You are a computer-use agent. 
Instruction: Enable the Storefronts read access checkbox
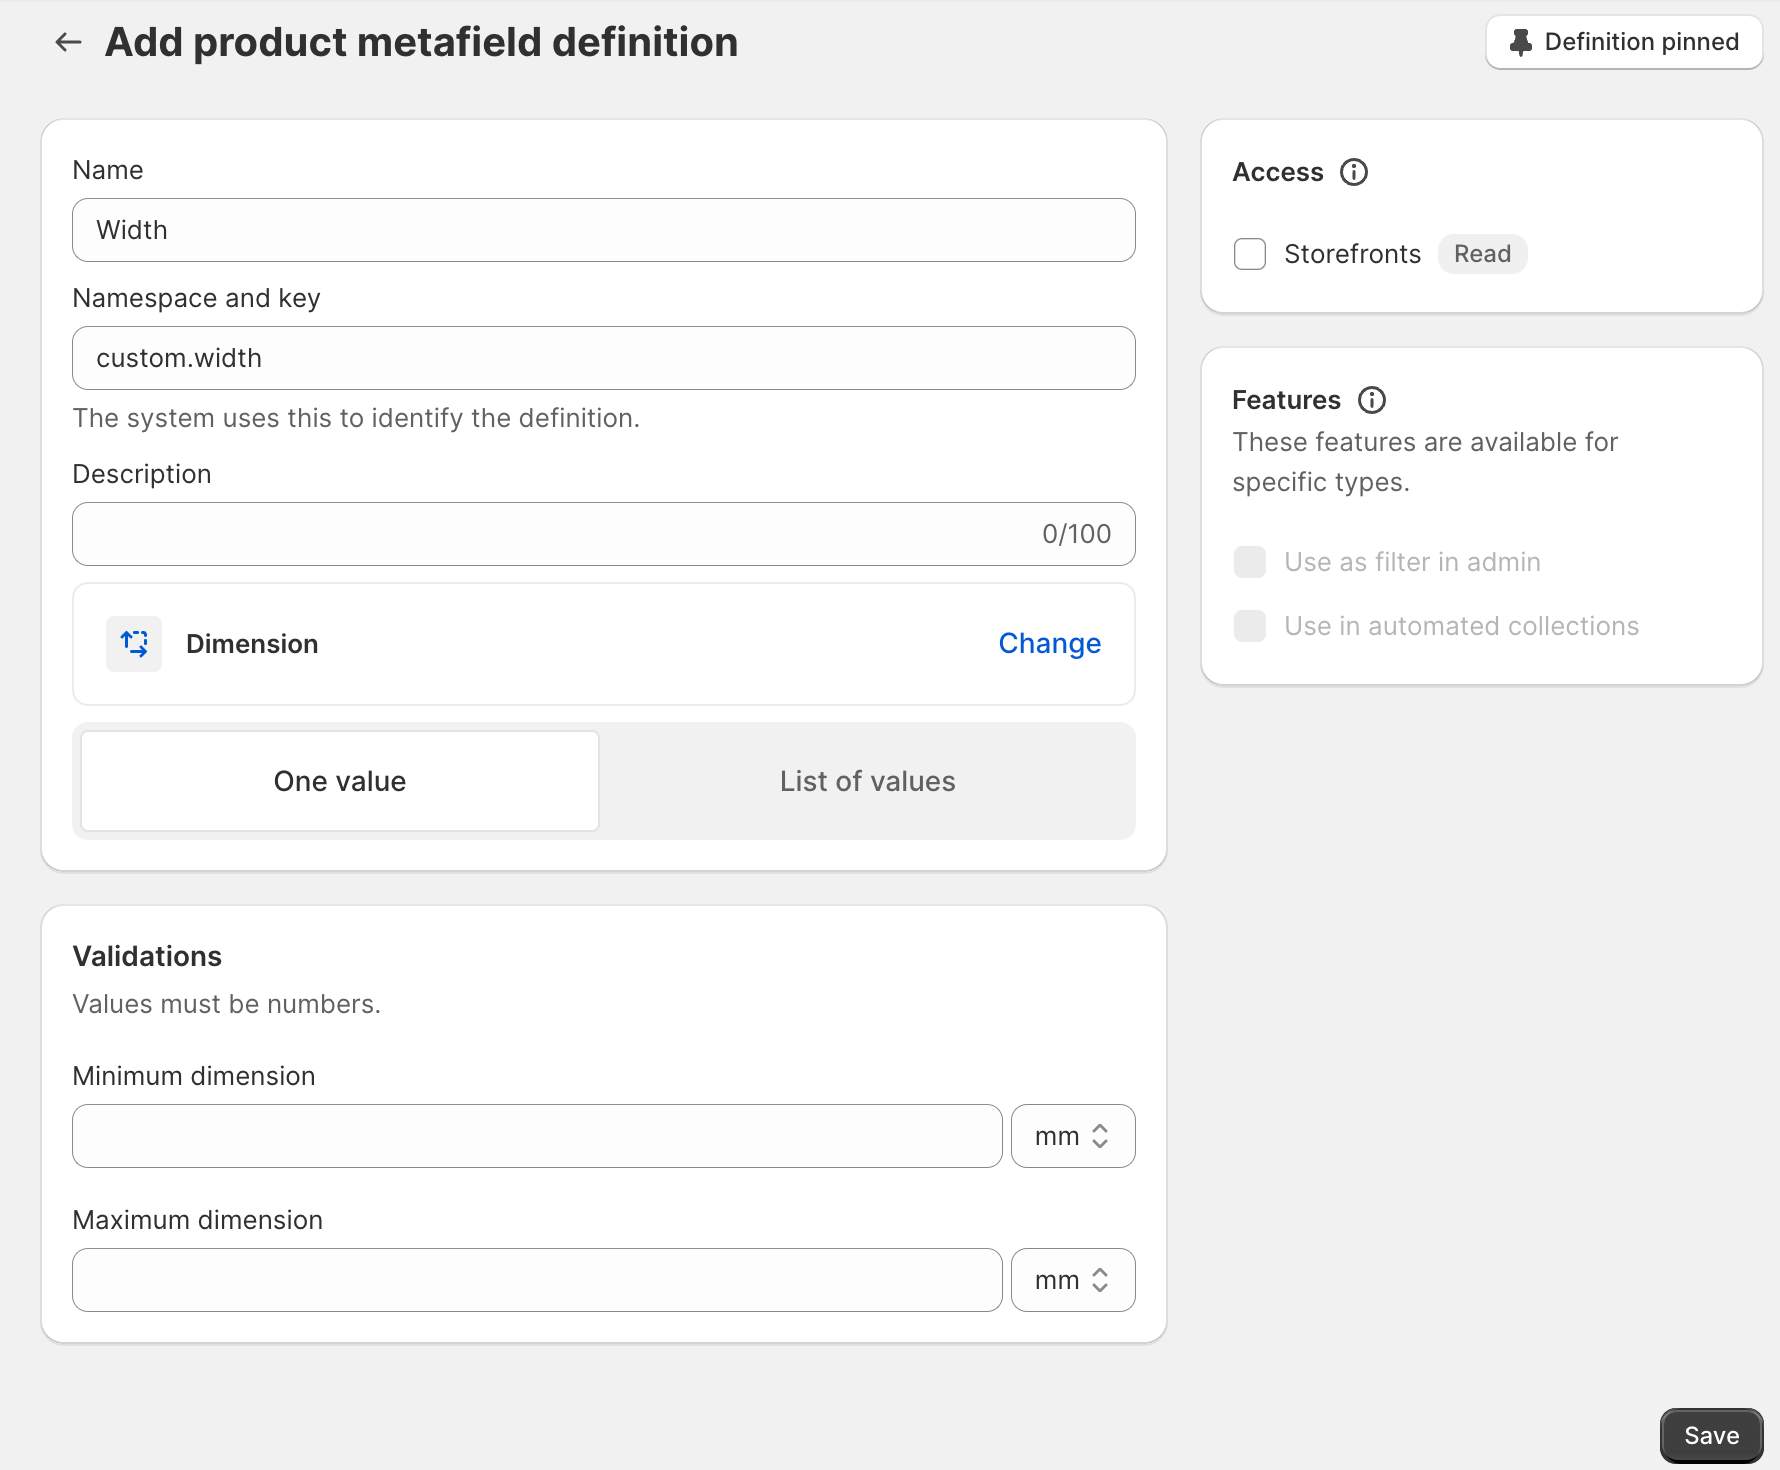tap(1250, 254)
